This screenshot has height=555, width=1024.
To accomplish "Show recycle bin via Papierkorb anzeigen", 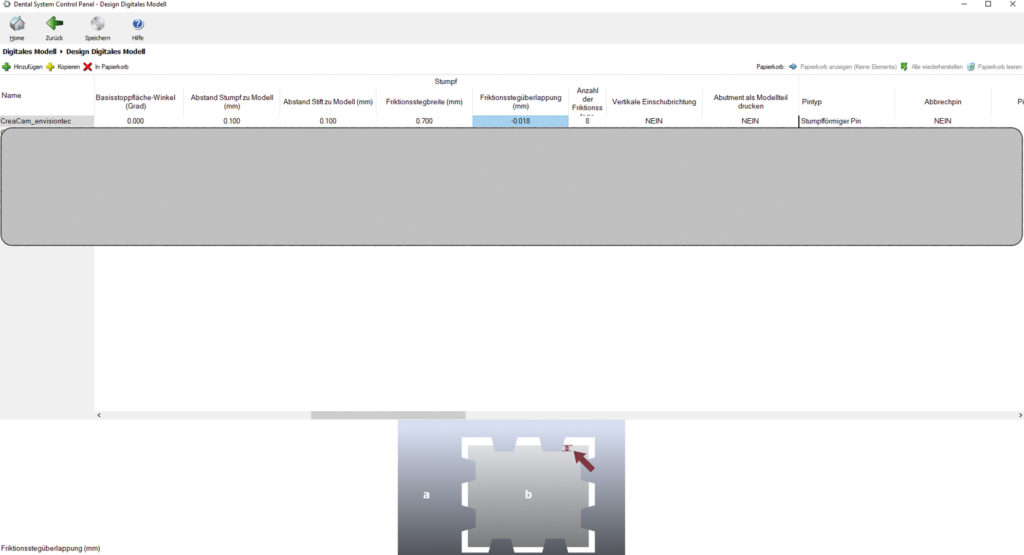I will 842,67.
